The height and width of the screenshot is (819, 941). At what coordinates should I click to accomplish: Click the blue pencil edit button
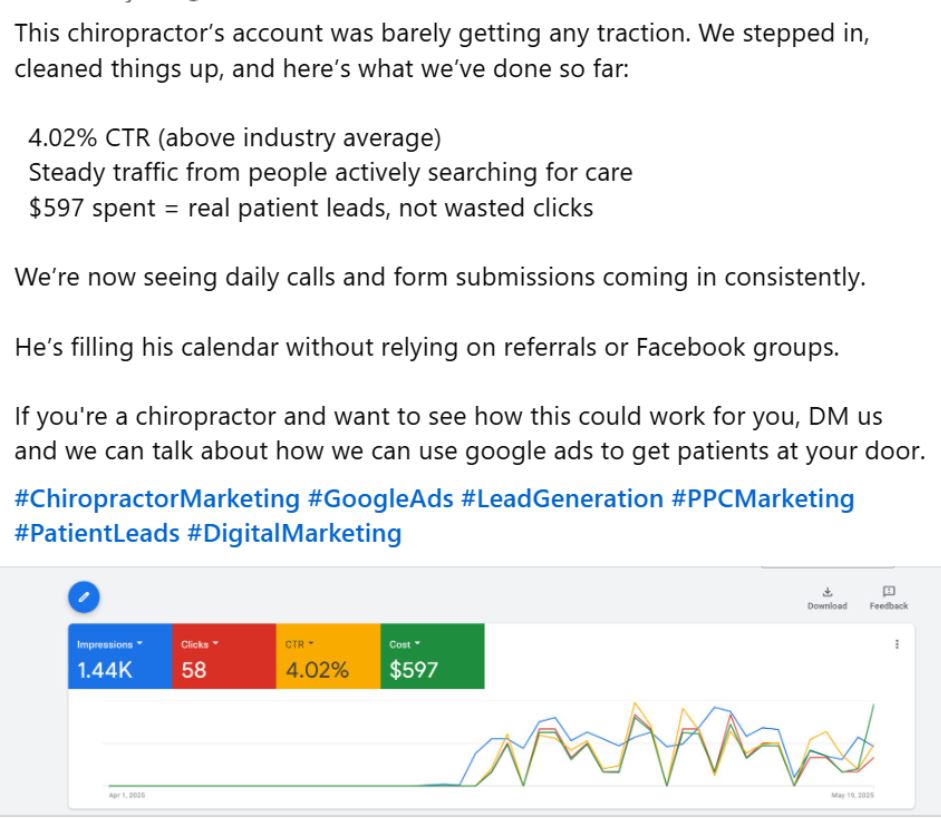point(85,597)
